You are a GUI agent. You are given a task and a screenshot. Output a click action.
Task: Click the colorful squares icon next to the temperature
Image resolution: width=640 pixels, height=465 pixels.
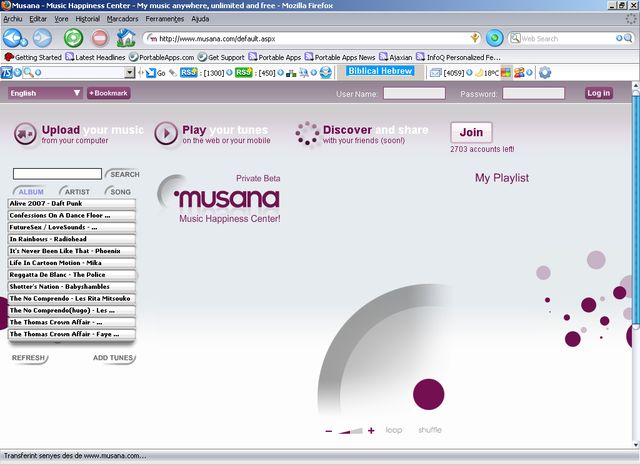(506, 73)
